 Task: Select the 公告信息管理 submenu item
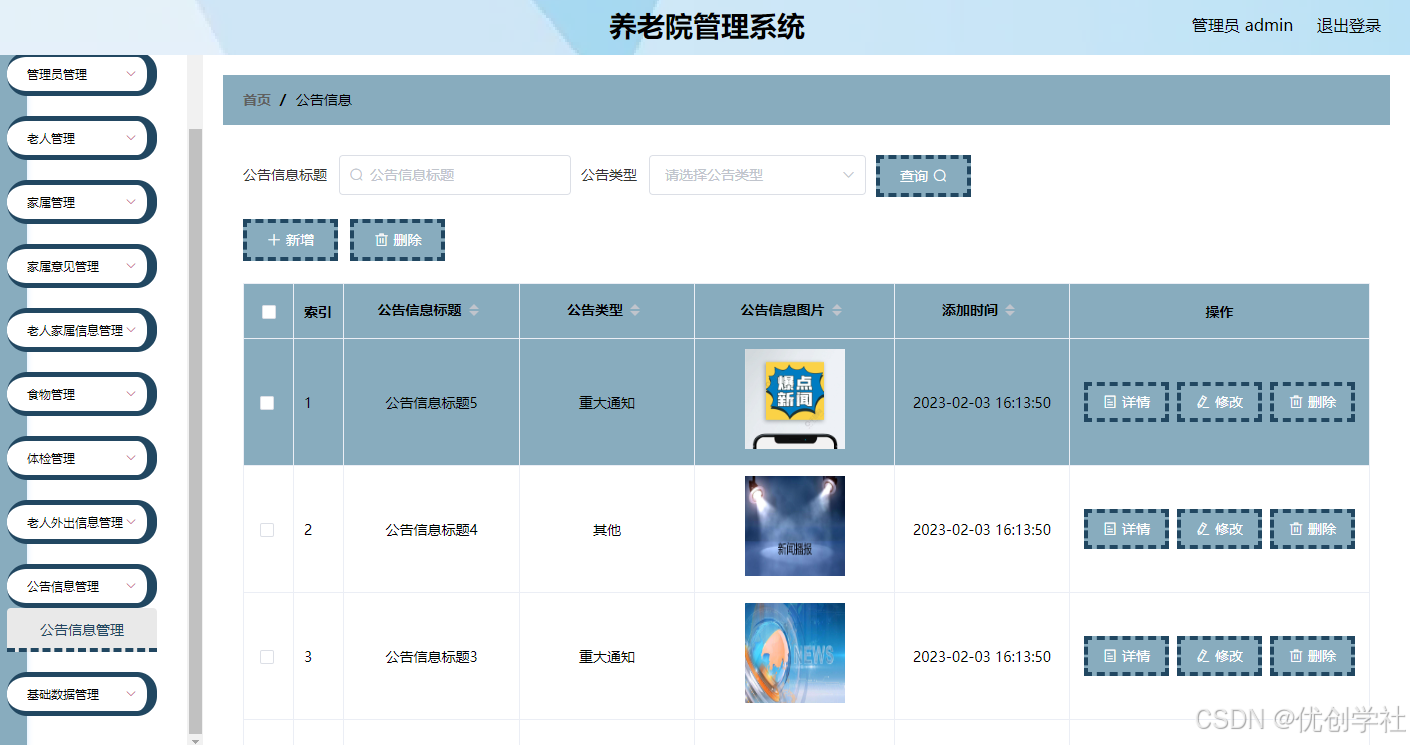click(x=82, y=630)
